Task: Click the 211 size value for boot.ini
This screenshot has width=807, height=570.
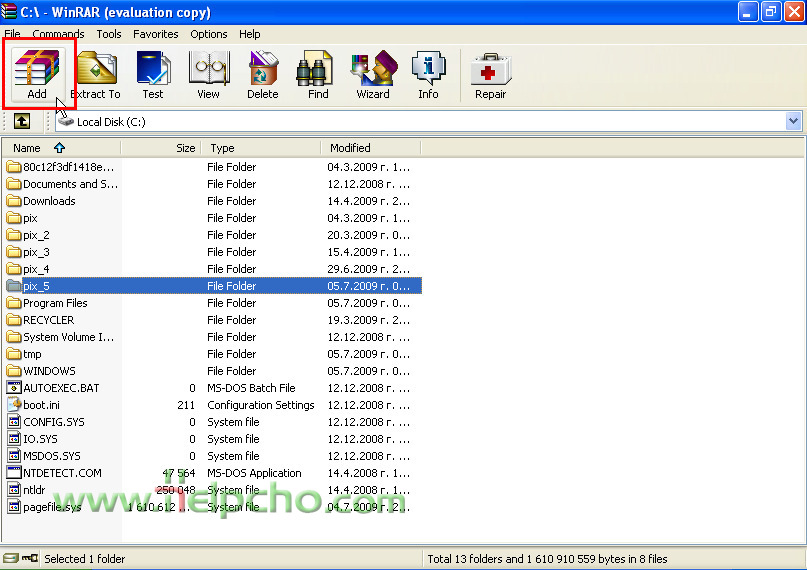Action: (186, 405)
